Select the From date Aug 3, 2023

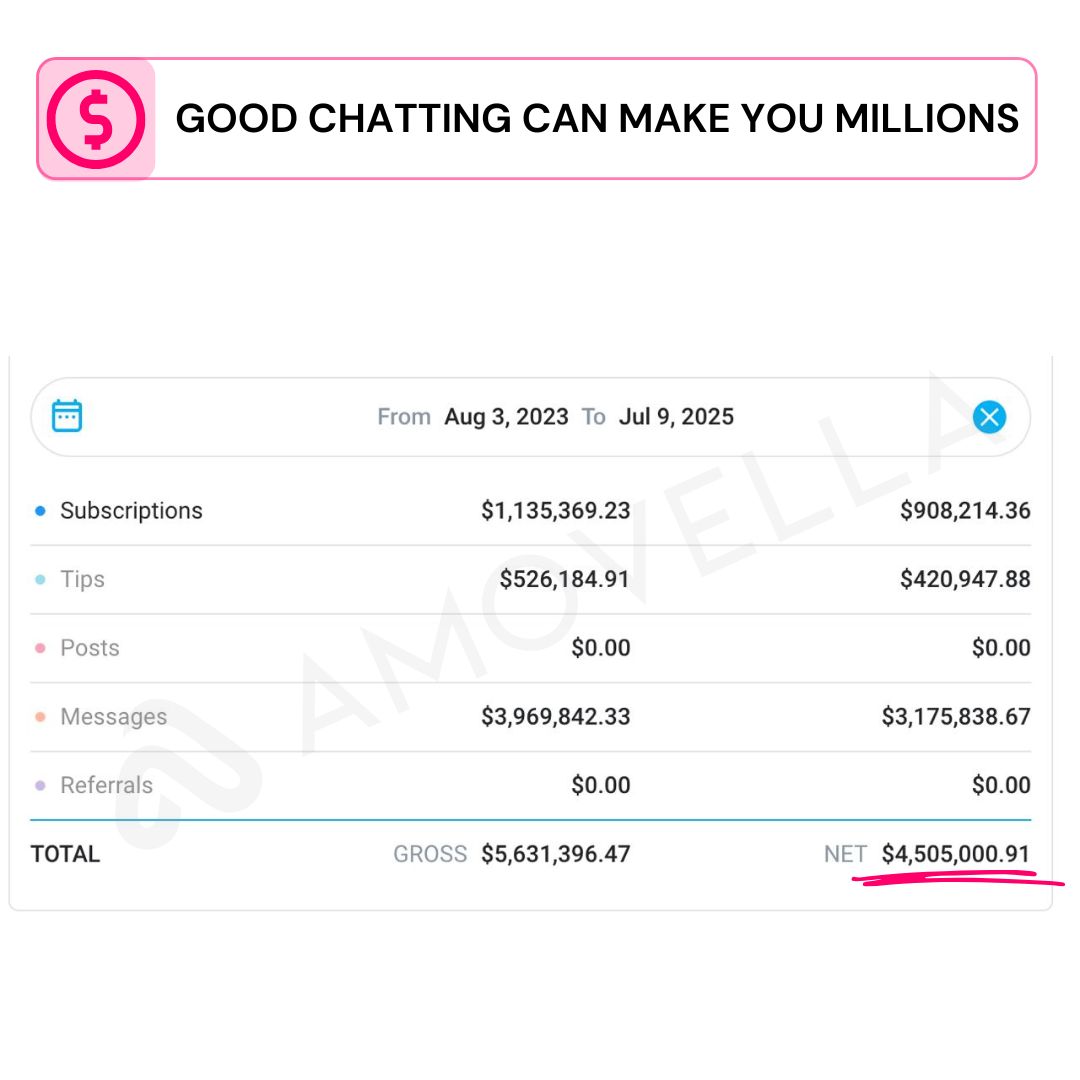[x=506, y=417]
